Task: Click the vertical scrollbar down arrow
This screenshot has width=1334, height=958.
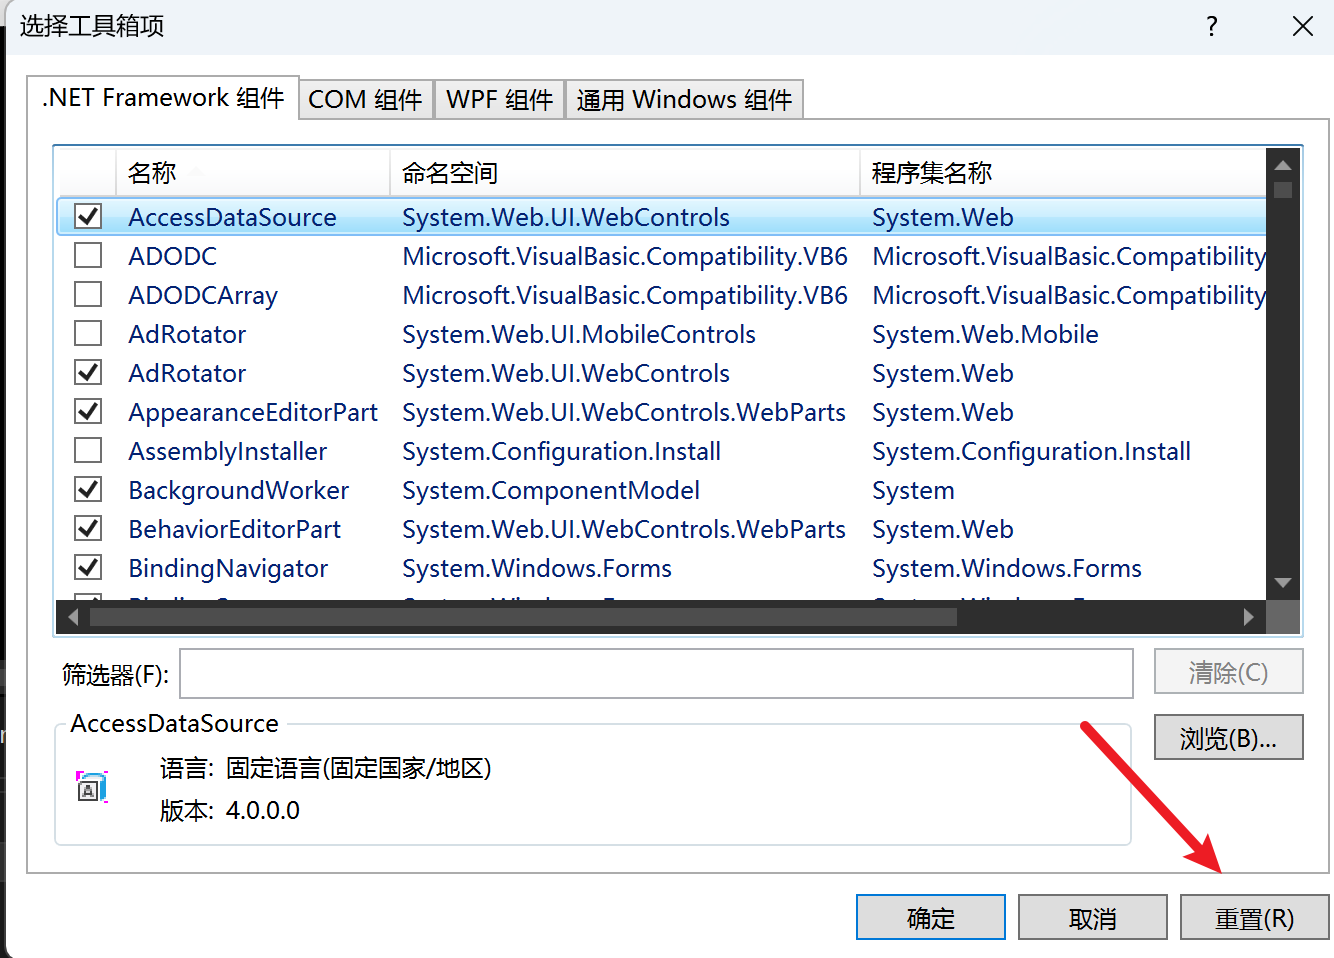Action: click(1283, 583)
